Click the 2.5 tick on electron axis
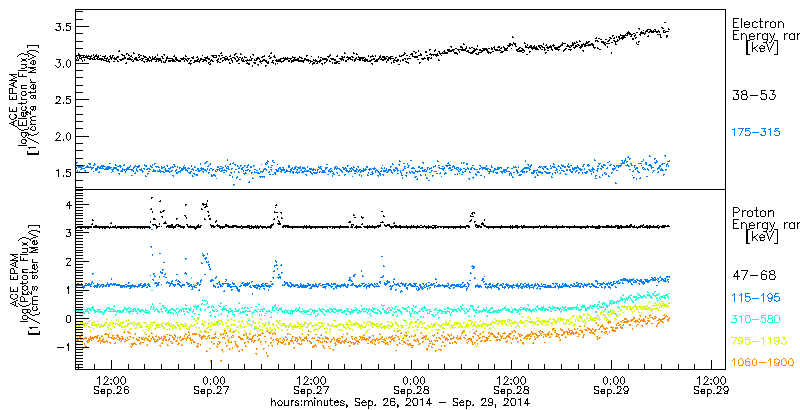This screenshot has width=800, height=410. pyautogui.click(x=61, y=100)
